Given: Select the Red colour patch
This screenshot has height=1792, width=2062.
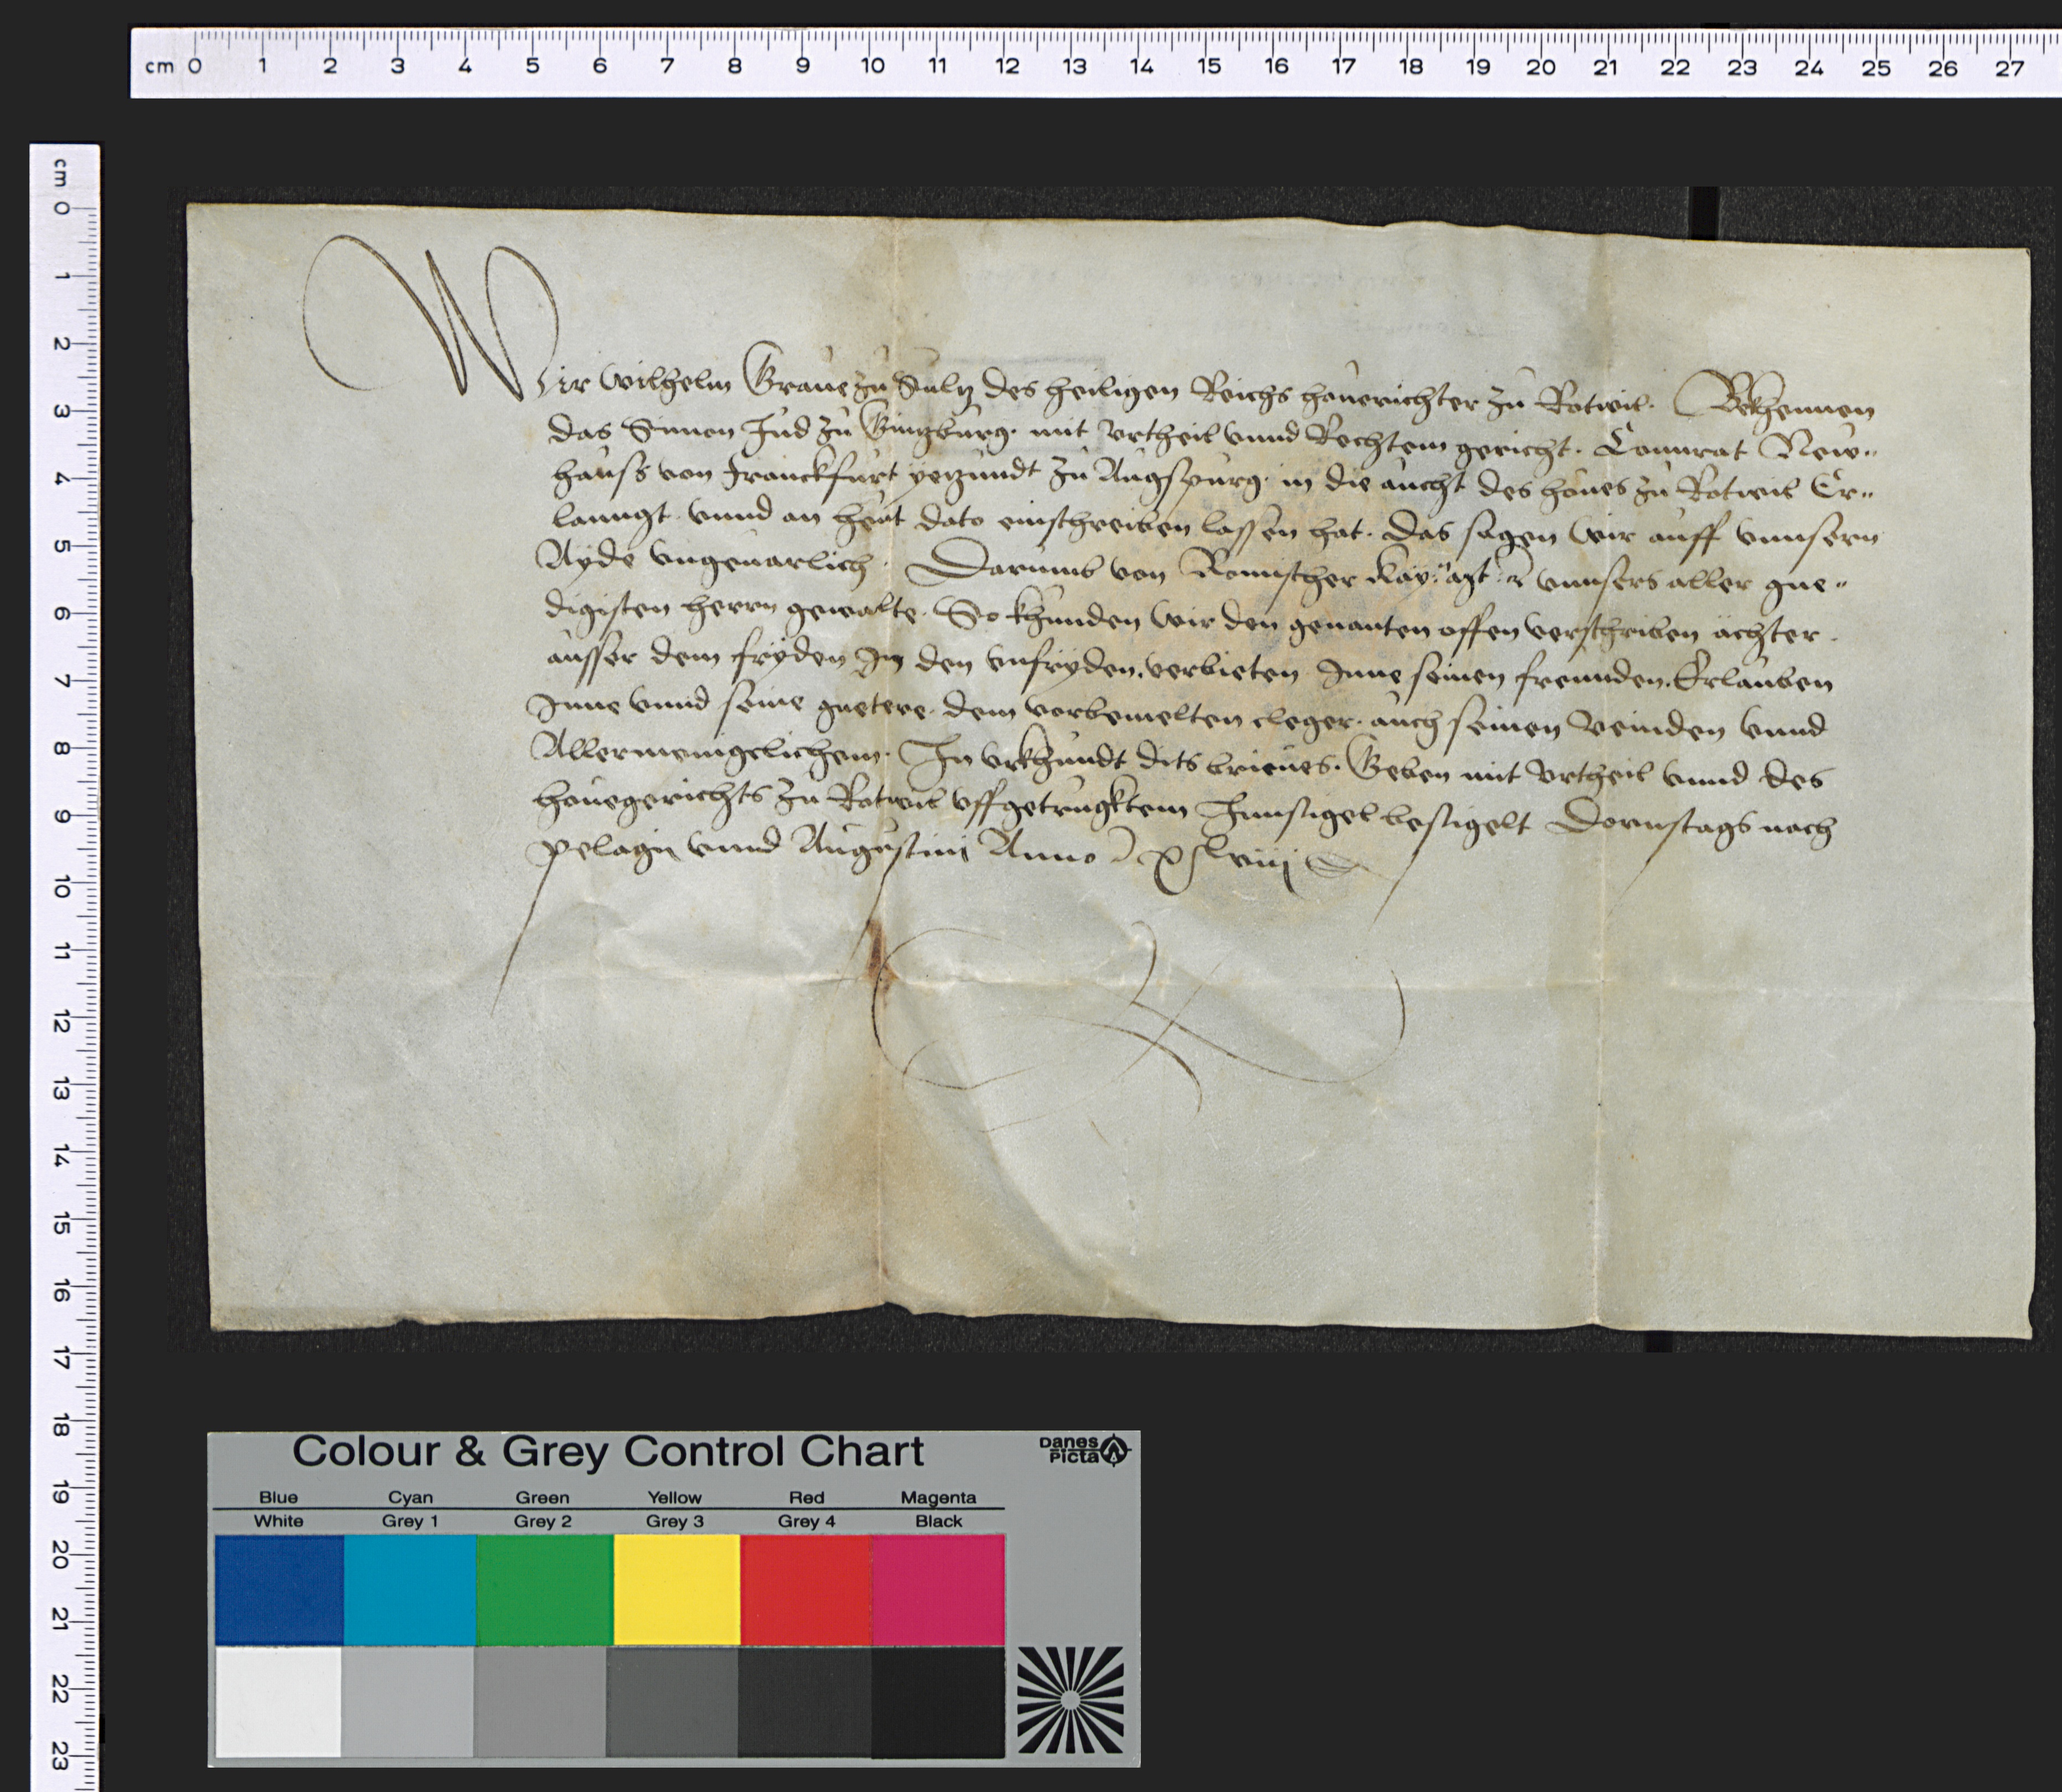Looking at the screenshot, I should (806, 1590).
